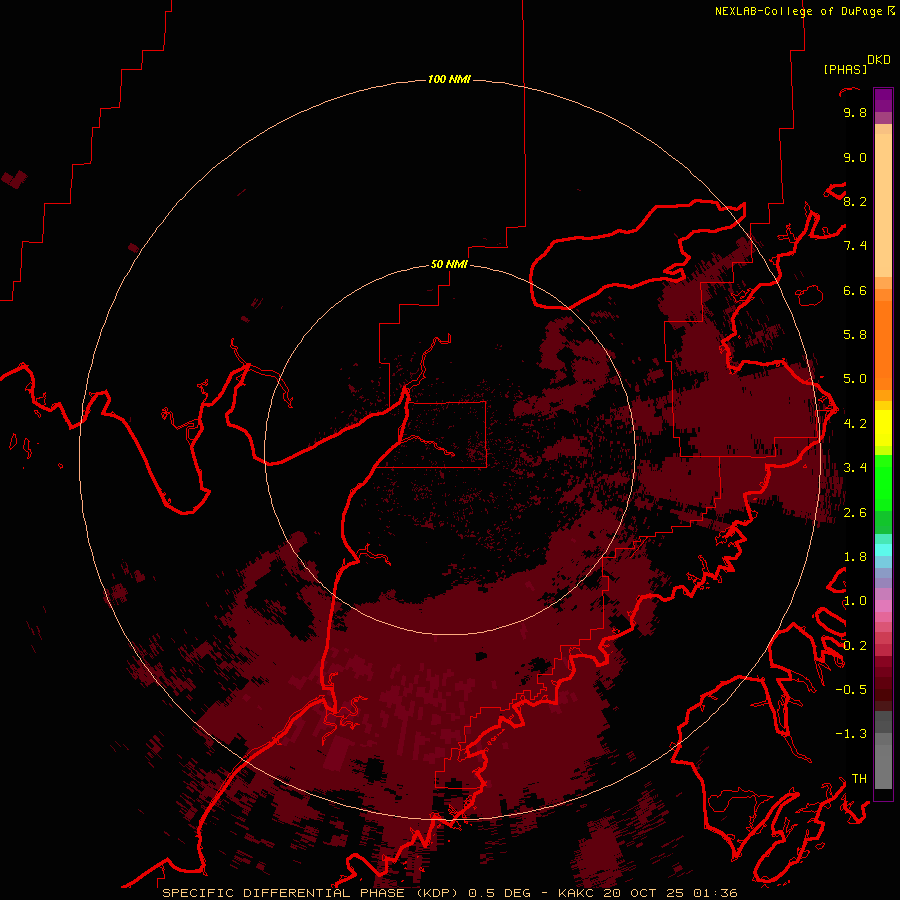Viewport: 900px width, 900px height.
Task: Click the 50 NMI range ring label
Action: [x=449, y=264]
